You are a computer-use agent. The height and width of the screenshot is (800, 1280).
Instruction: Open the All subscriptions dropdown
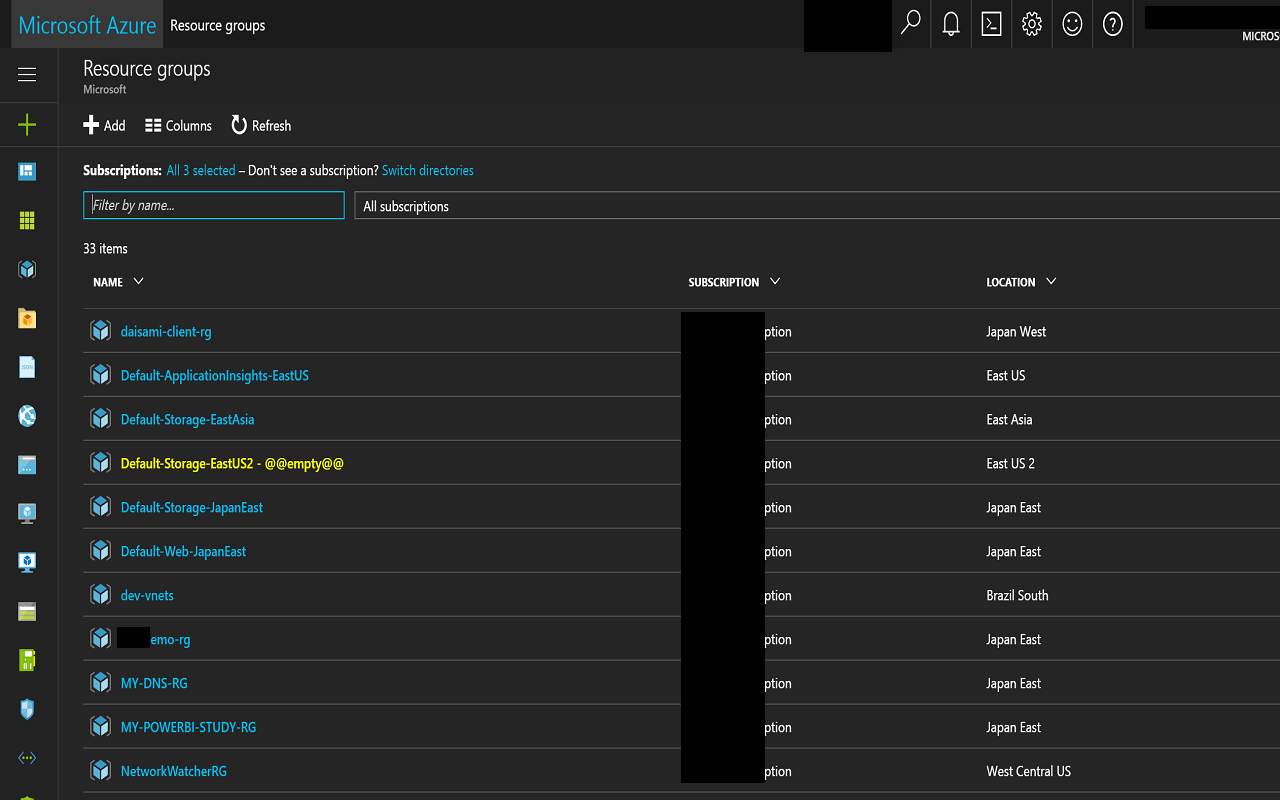(x=817, y=206)
